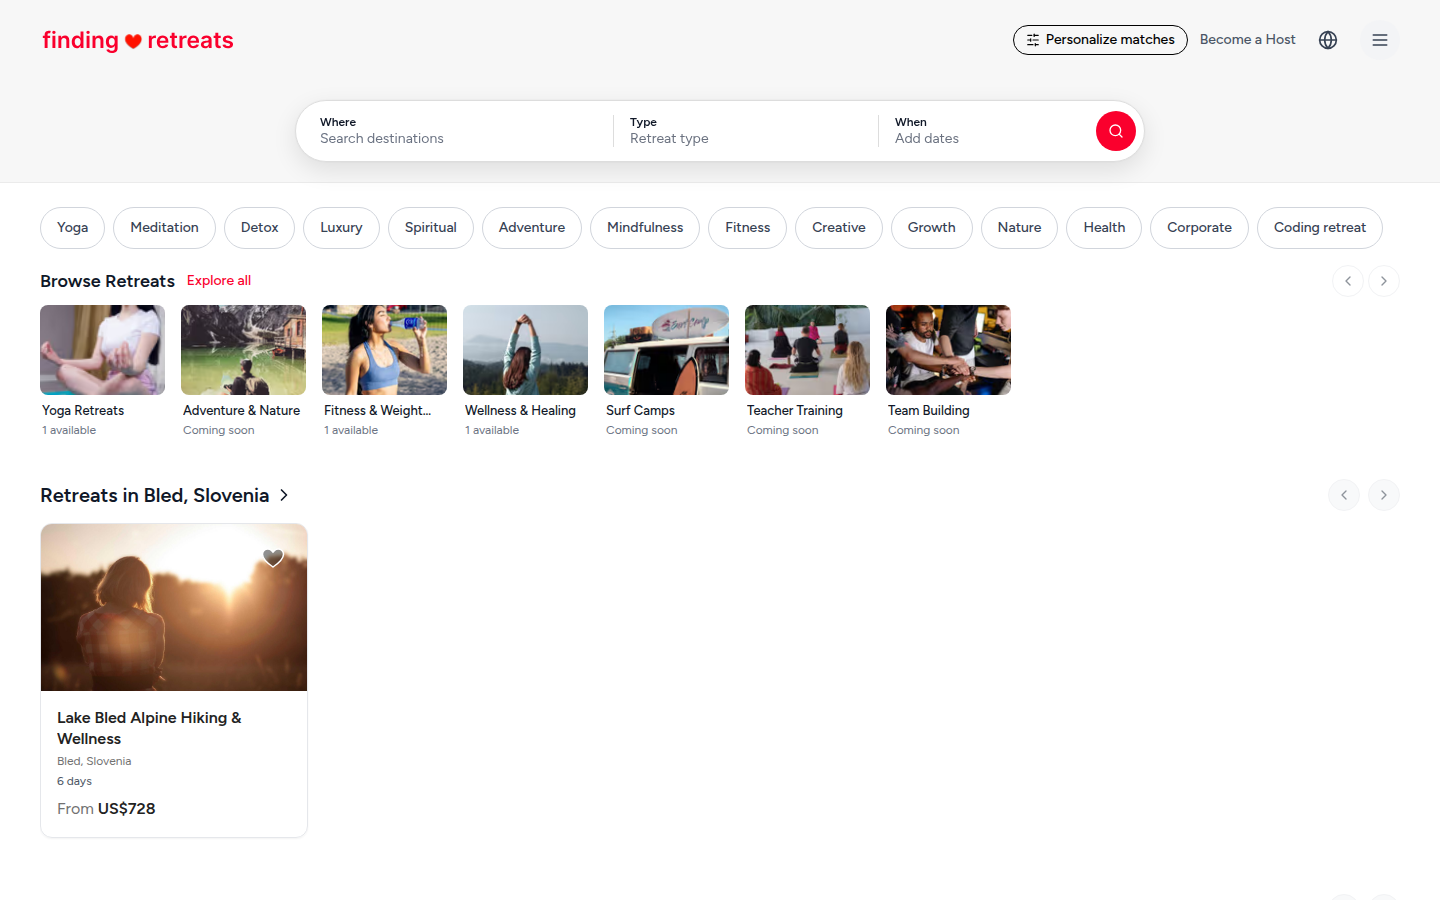
Task: Select the Health chip
Action: (x=1104, y=228)
